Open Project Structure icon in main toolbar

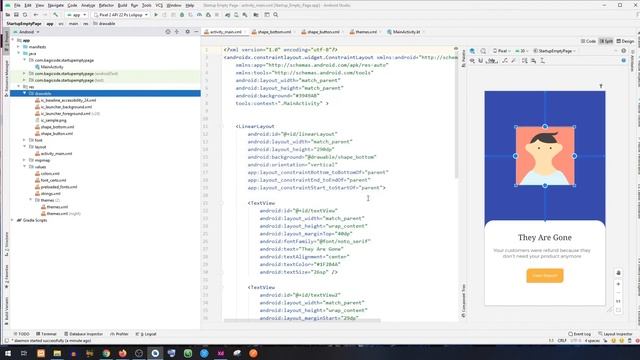click(x=256, y=15)
